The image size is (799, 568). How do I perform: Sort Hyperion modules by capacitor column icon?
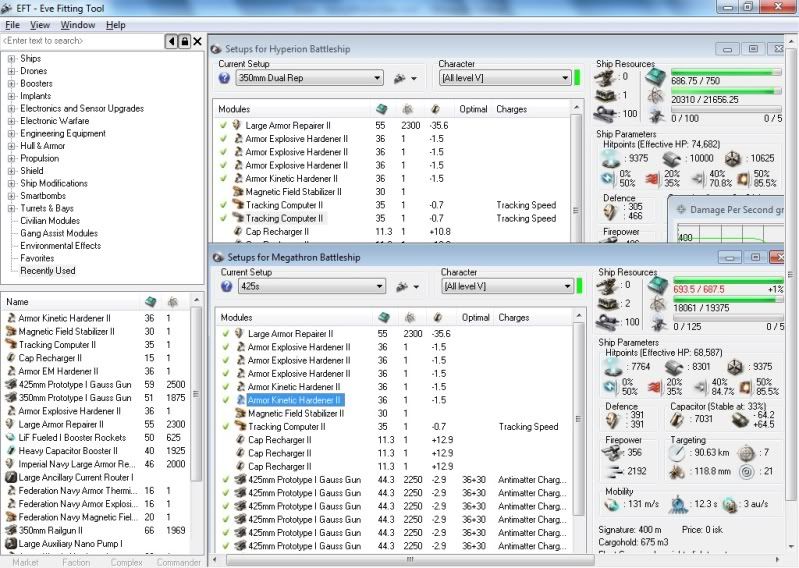pos(435,109)
